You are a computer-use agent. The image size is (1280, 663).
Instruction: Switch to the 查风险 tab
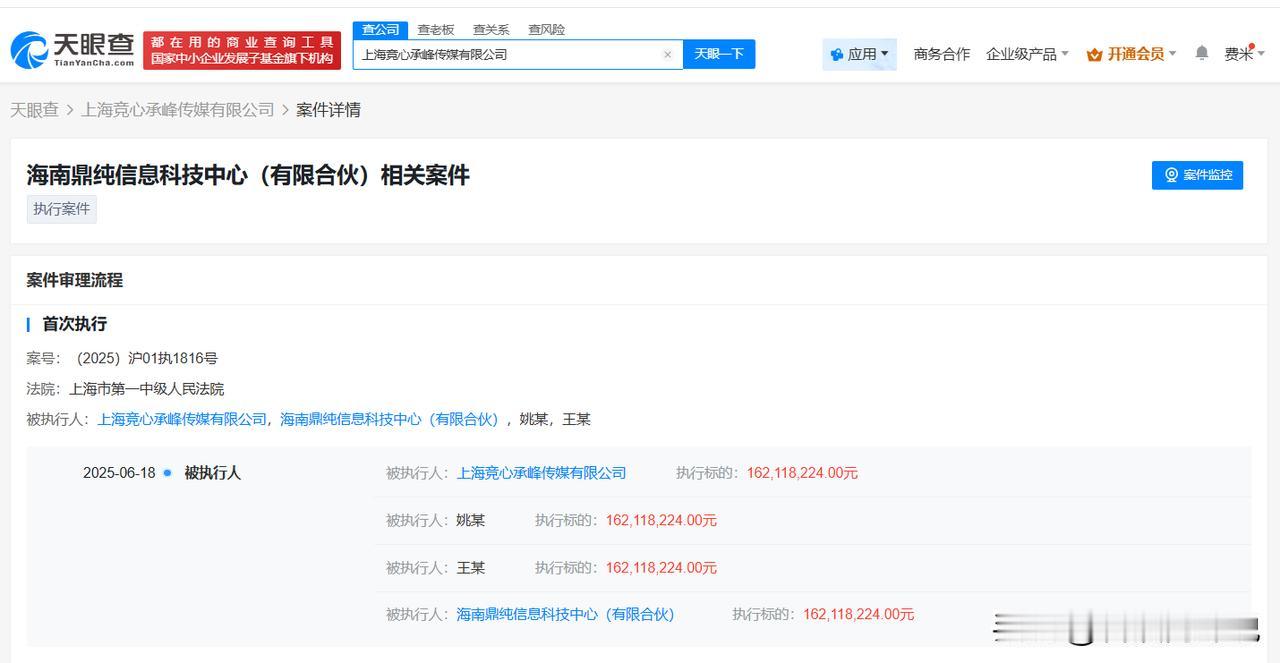pyautogui.click(x=547, y=30)
